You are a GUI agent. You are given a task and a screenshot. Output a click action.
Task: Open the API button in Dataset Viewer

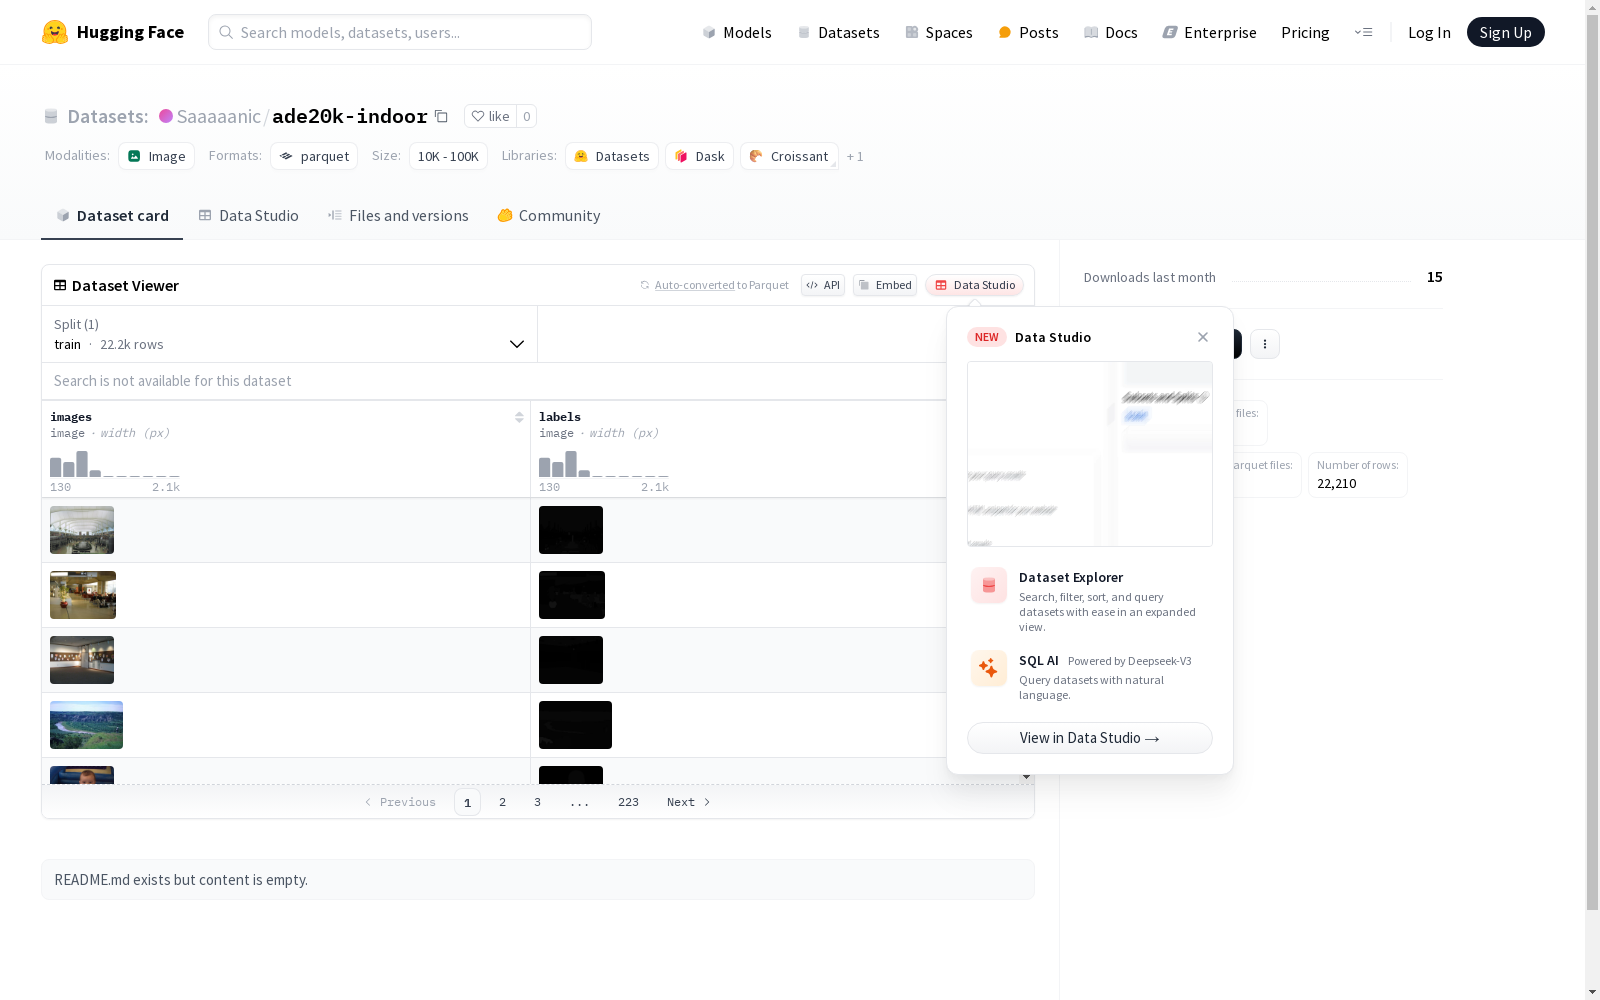click(823, 285)
